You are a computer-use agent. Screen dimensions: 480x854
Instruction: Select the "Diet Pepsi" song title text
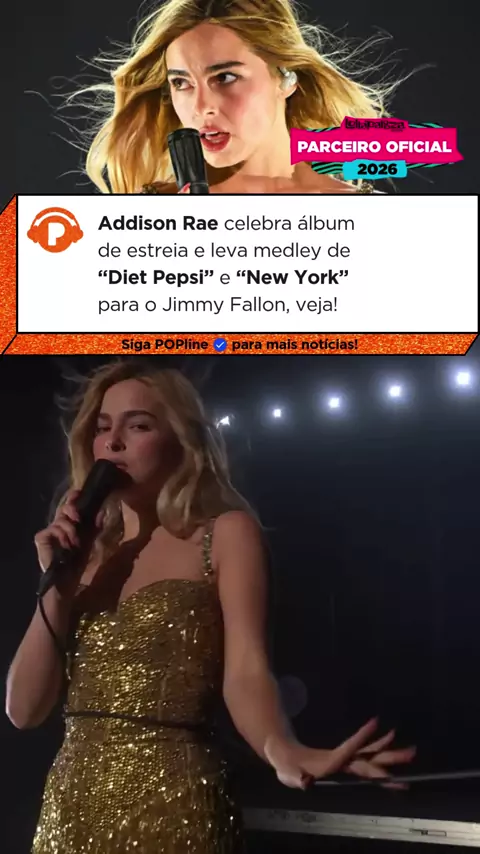coord(156,278)
